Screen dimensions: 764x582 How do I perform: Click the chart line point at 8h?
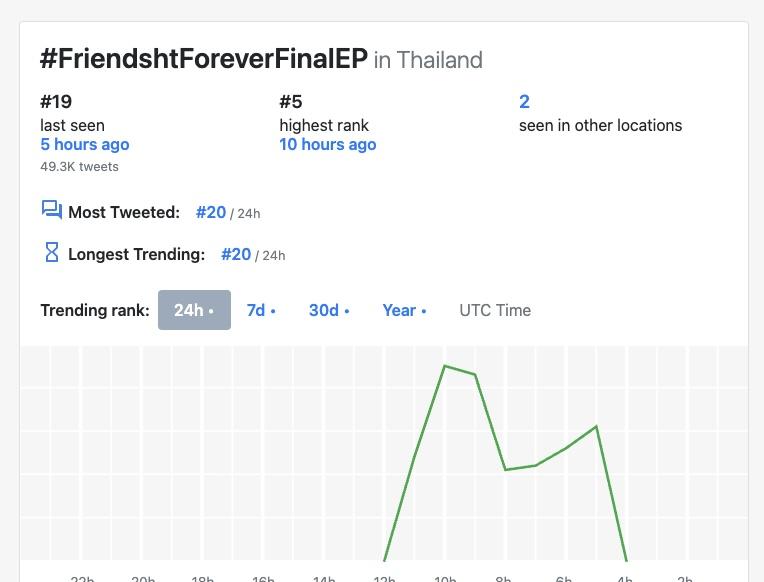[x=506, y=469]
